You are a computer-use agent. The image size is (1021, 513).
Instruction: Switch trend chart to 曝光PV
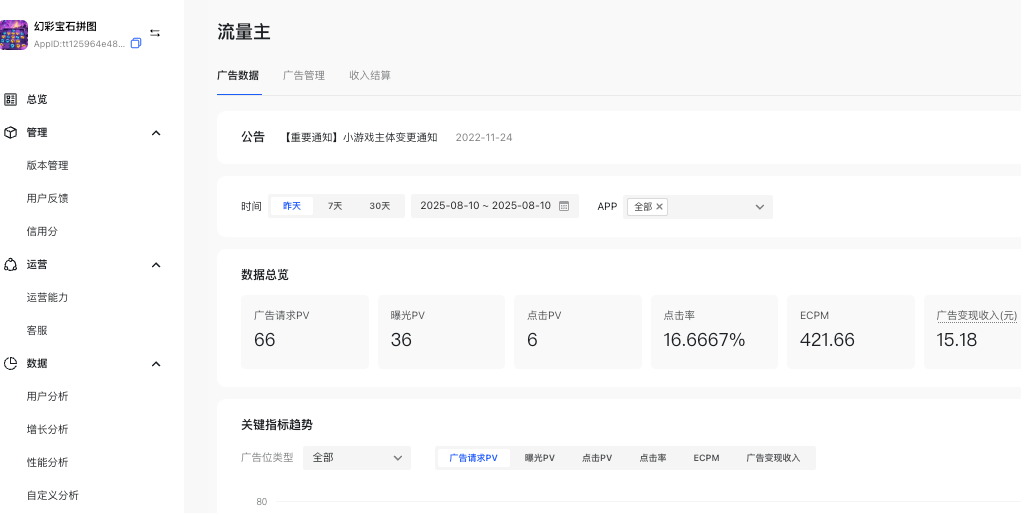click(540, 458)
